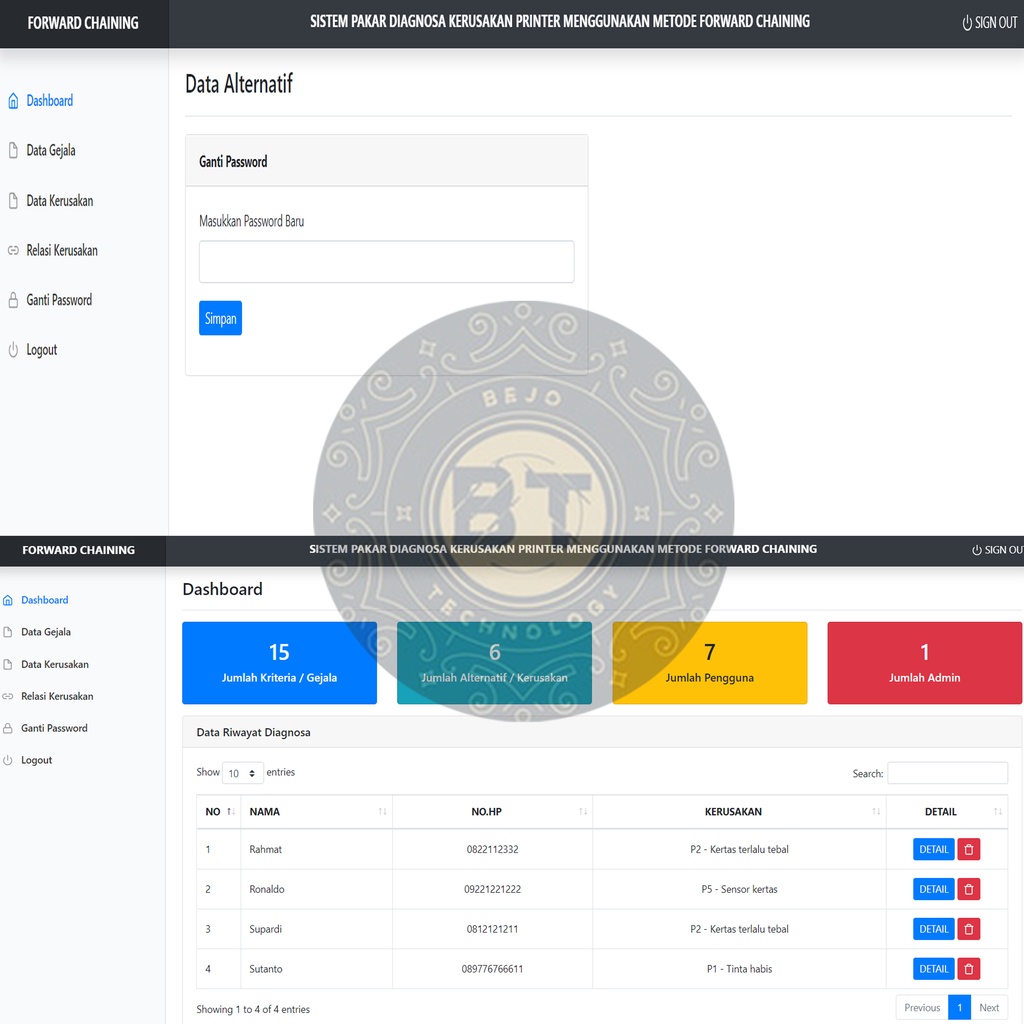1024x1024 pixels.
Task: Click the Data Gejala file icon in the bottom sidebar
Action: point(8,632)
